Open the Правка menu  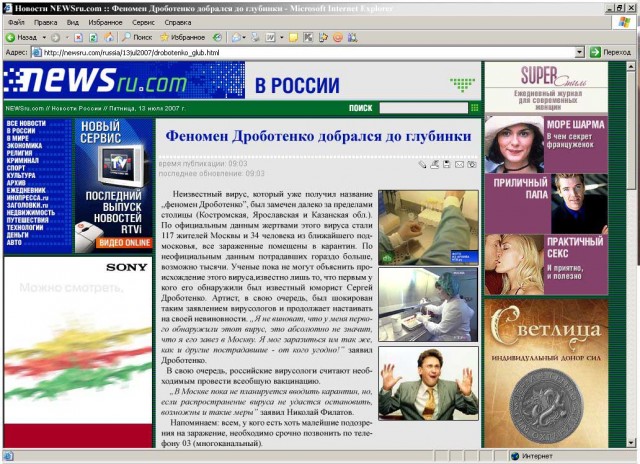point(45,22)
